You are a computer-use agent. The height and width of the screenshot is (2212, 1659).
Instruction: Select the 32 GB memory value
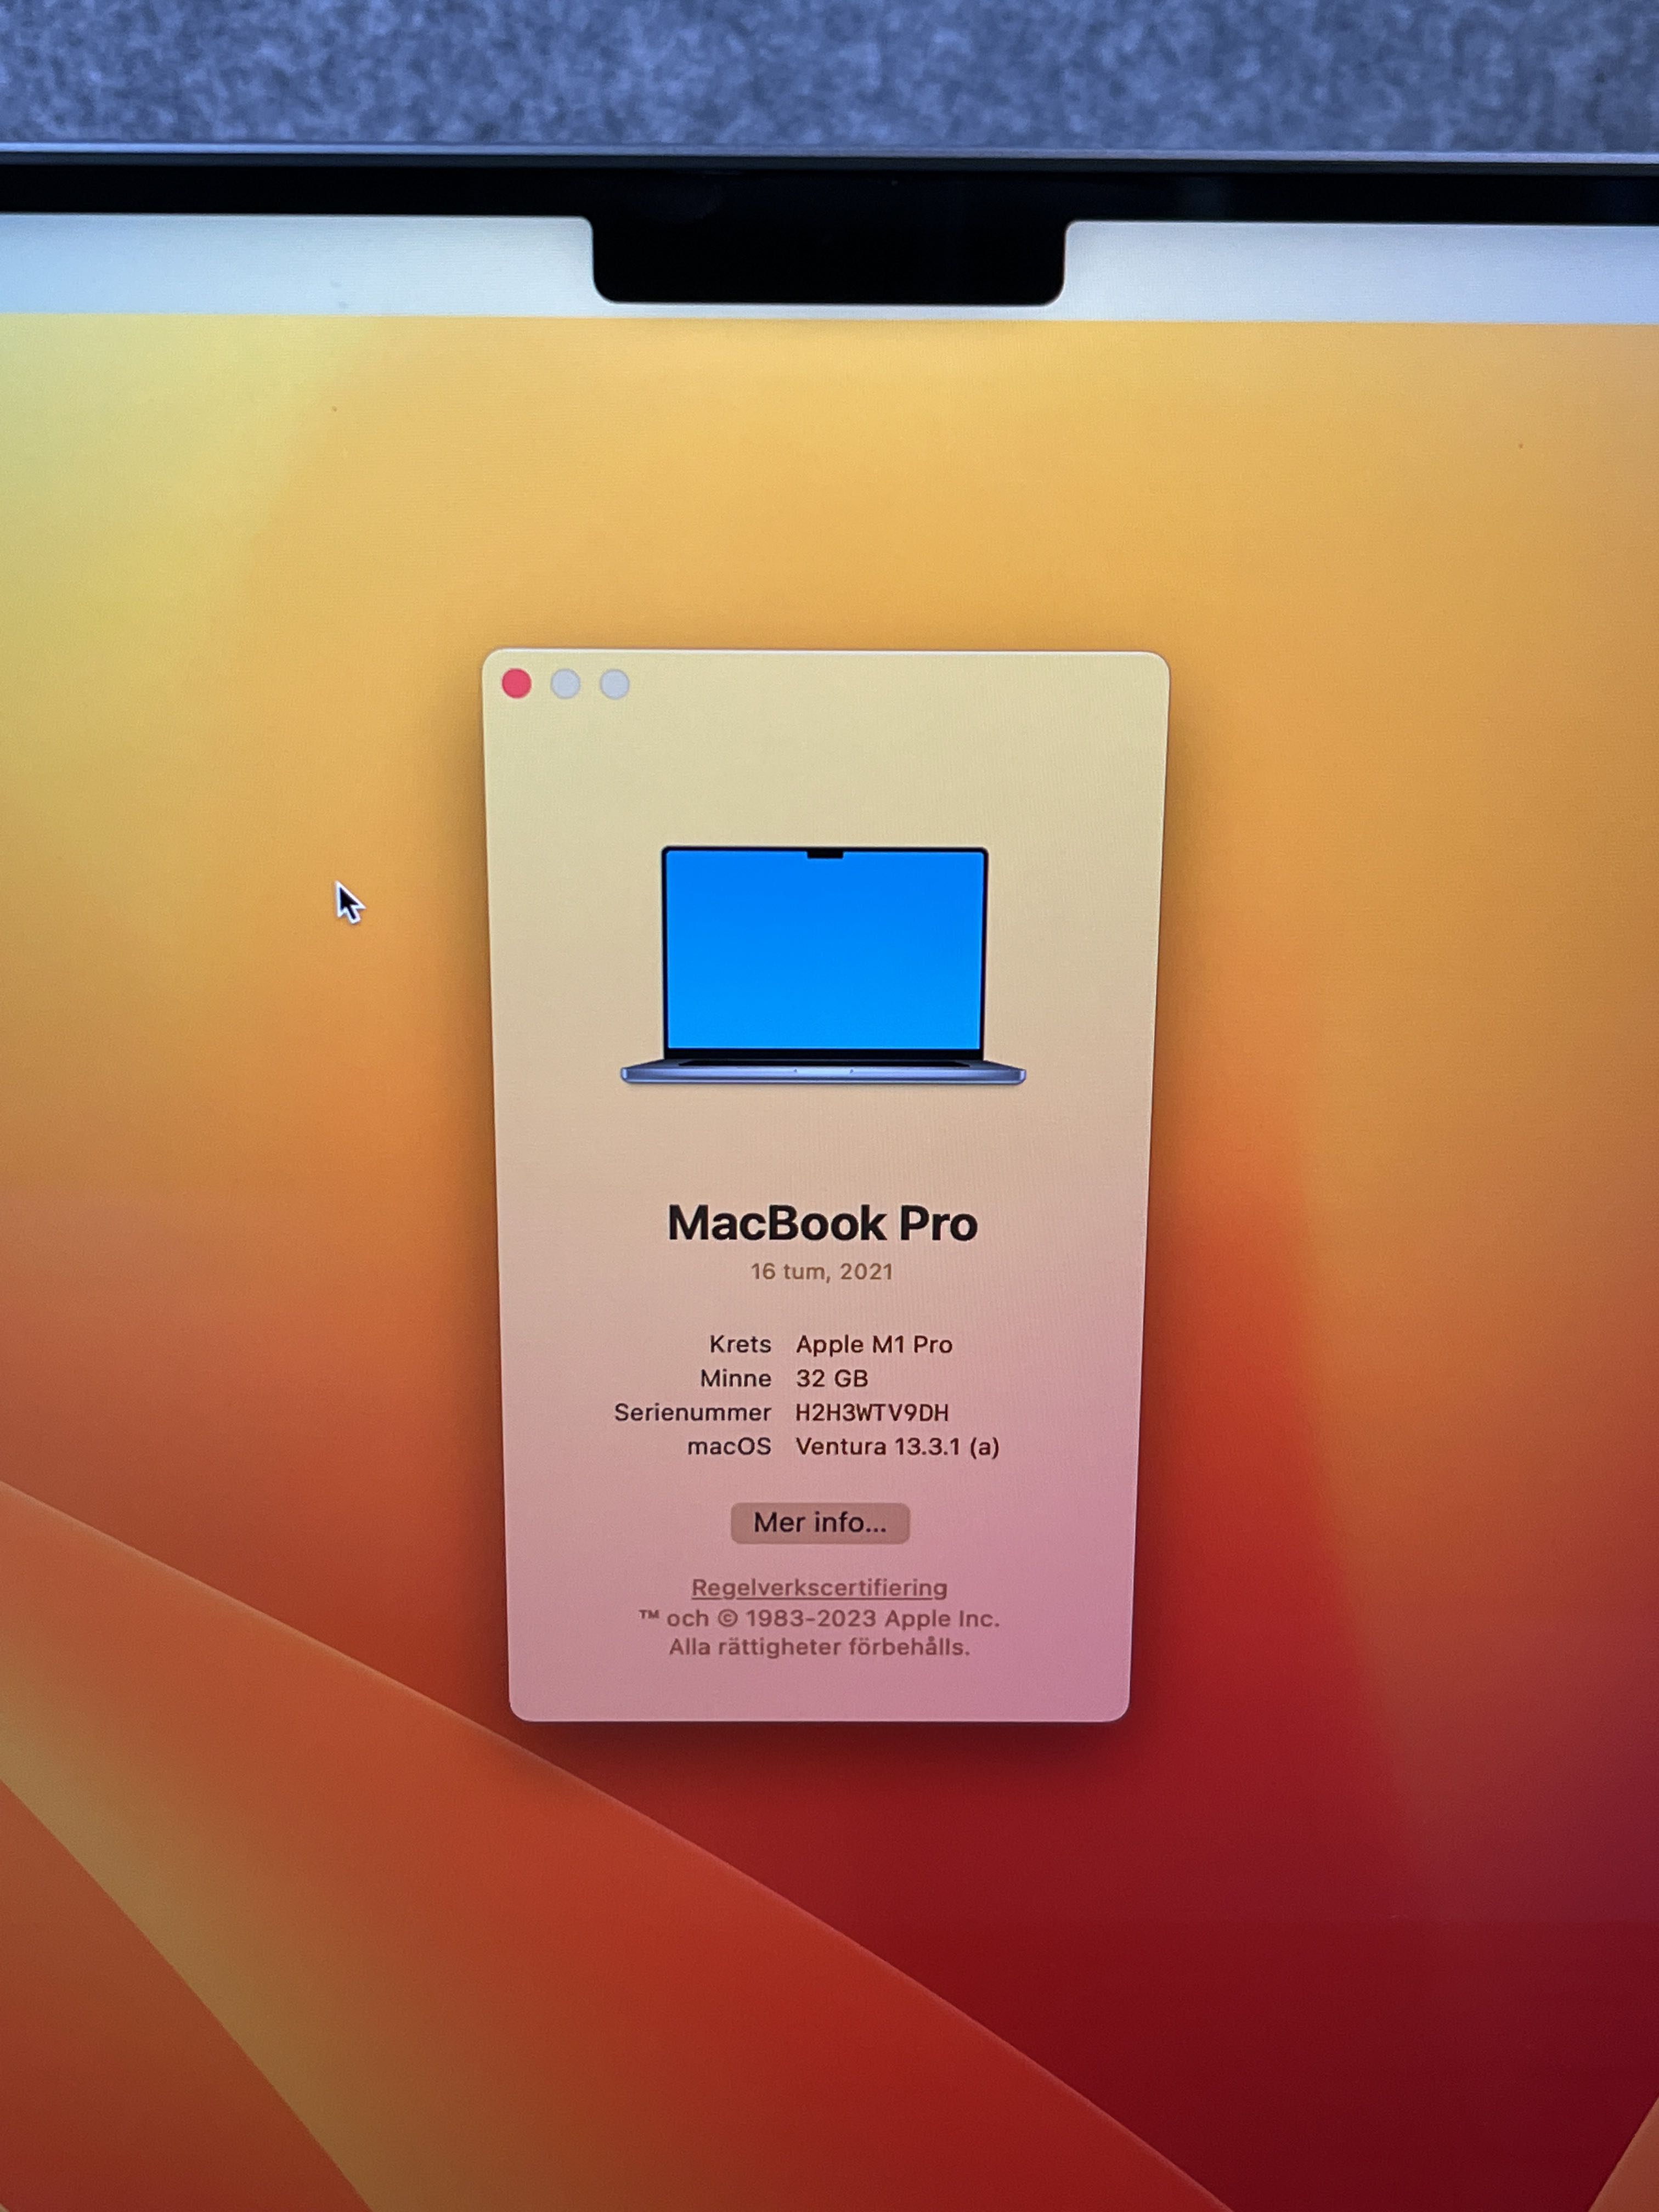click(832, 1378)
